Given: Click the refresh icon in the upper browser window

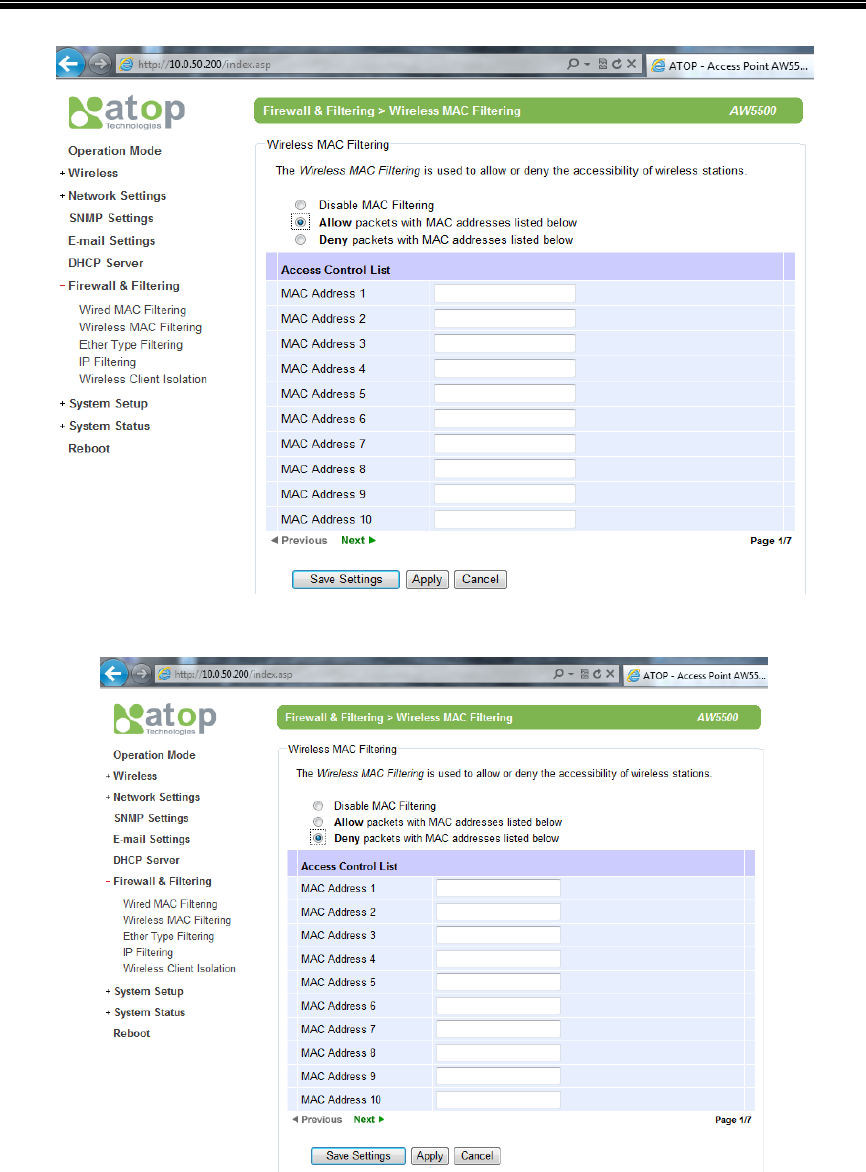Looking at the screenshot, I should tap(617, 64).
